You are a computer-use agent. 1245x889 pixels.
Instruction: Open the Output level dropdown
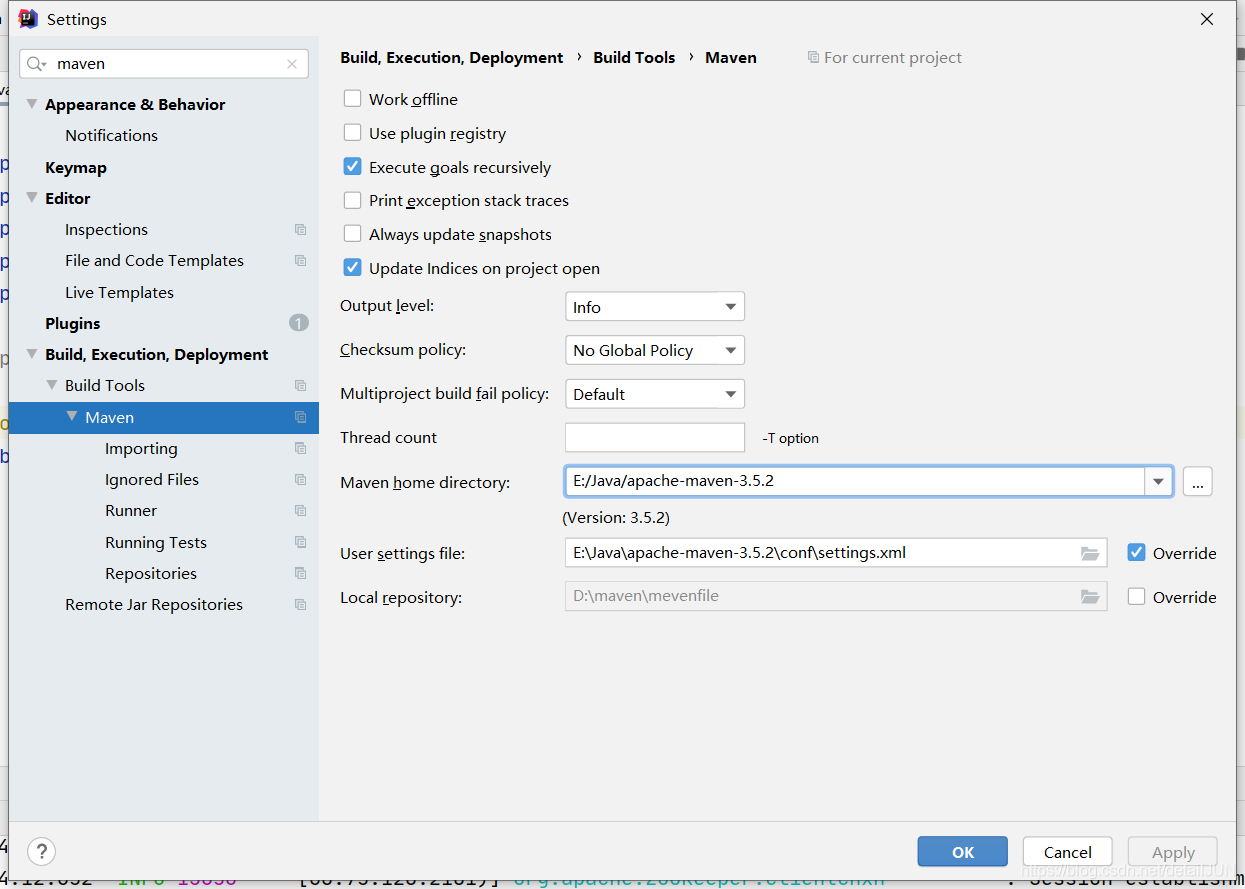click(x=655, y=307)
